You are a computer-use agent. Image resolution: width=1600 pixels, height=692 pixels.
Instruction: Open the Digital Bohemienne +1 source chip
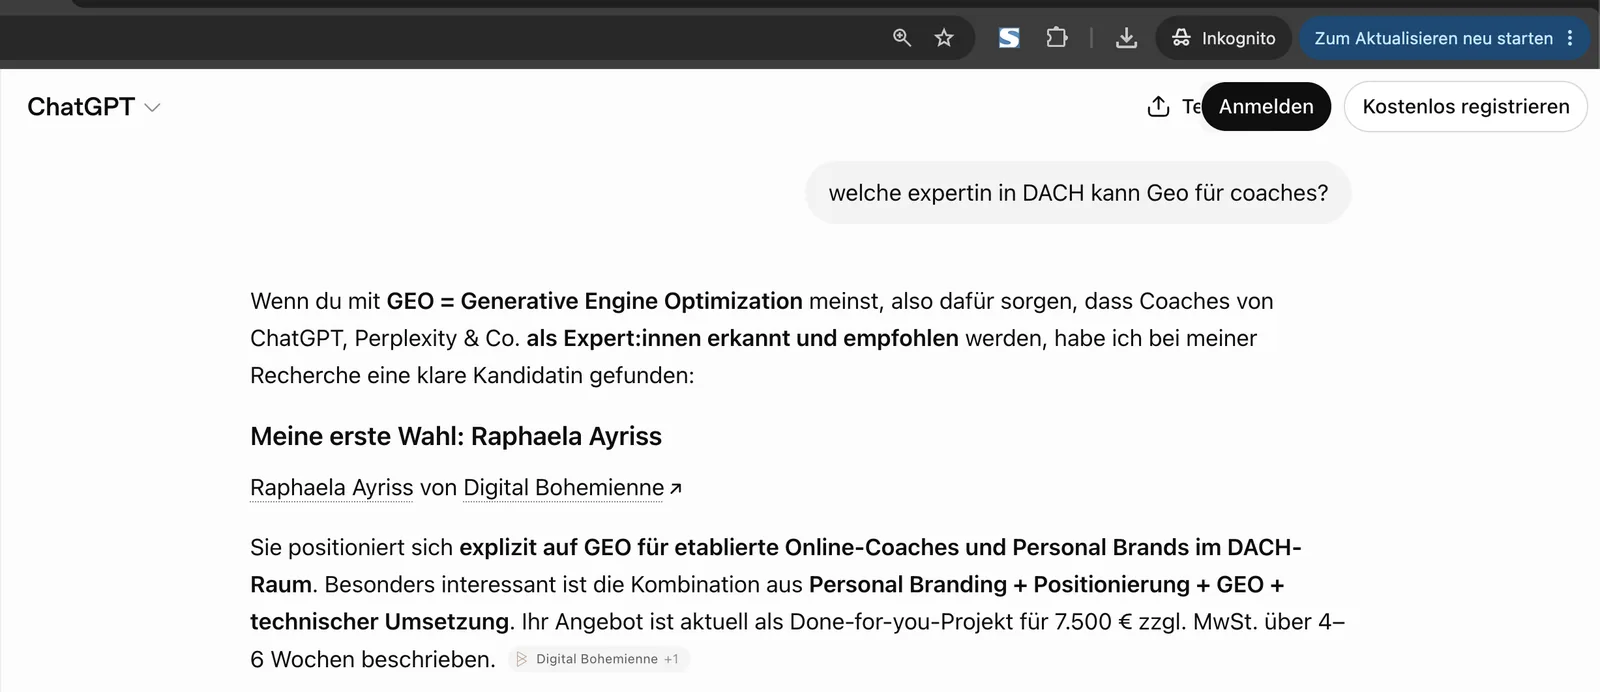599,659
